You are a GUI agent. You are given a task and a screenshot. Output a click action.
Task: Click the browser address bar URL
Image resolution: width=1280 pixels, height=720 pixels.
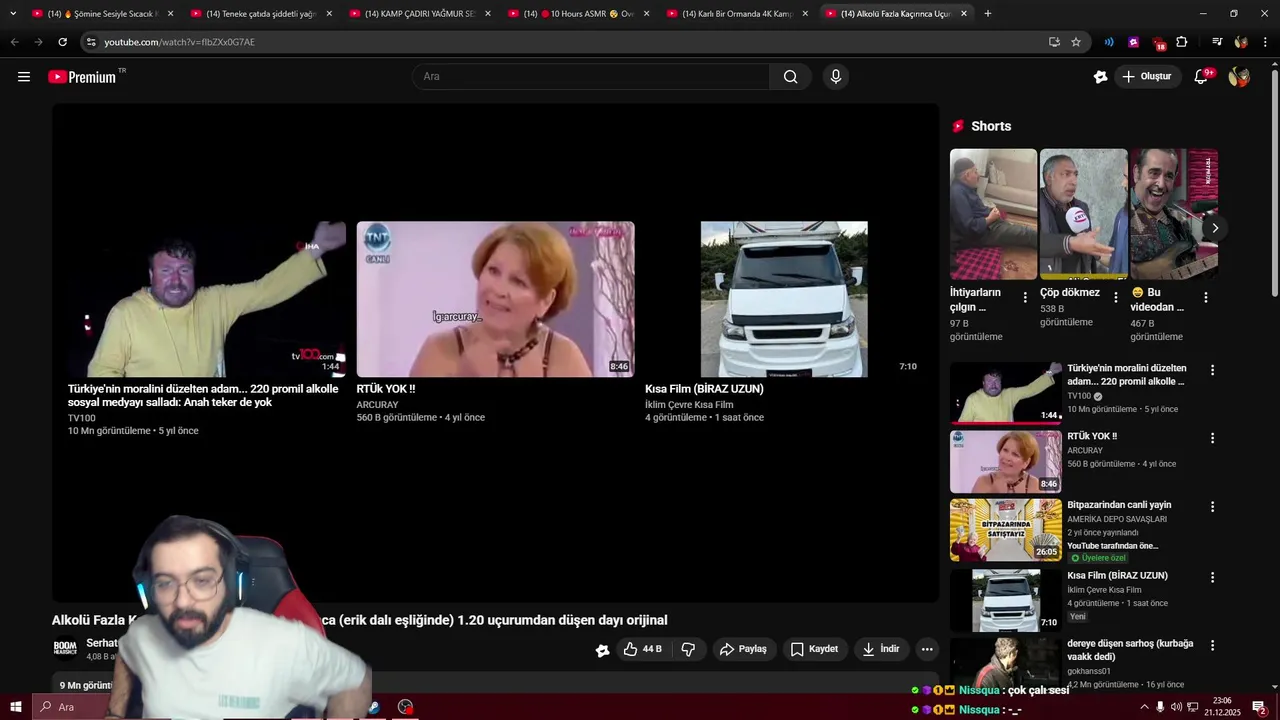pos(179,42)
